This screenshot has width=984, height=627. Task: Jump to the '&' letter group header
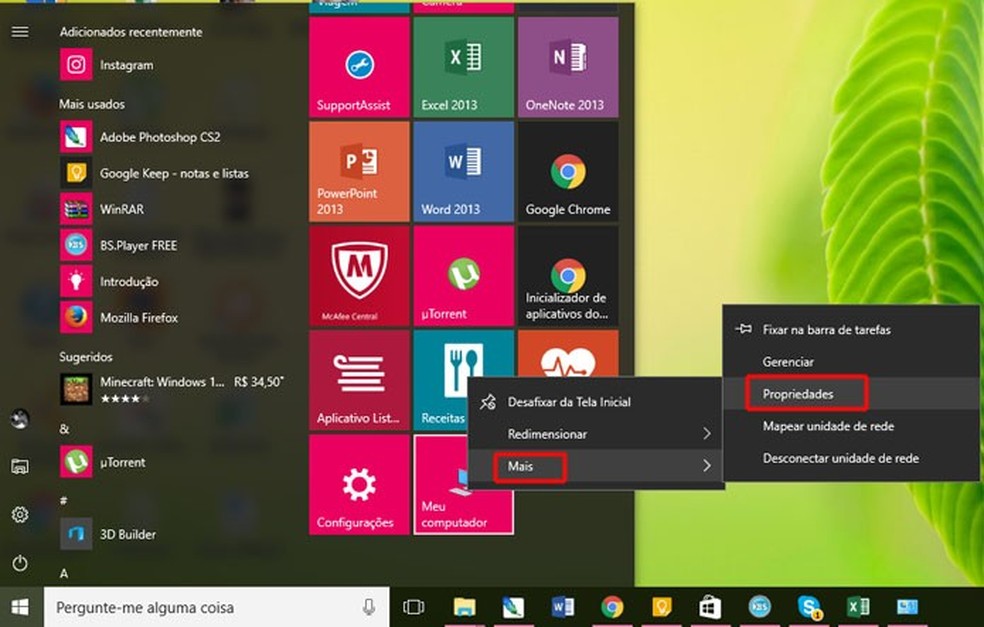[x=64, y=429]
